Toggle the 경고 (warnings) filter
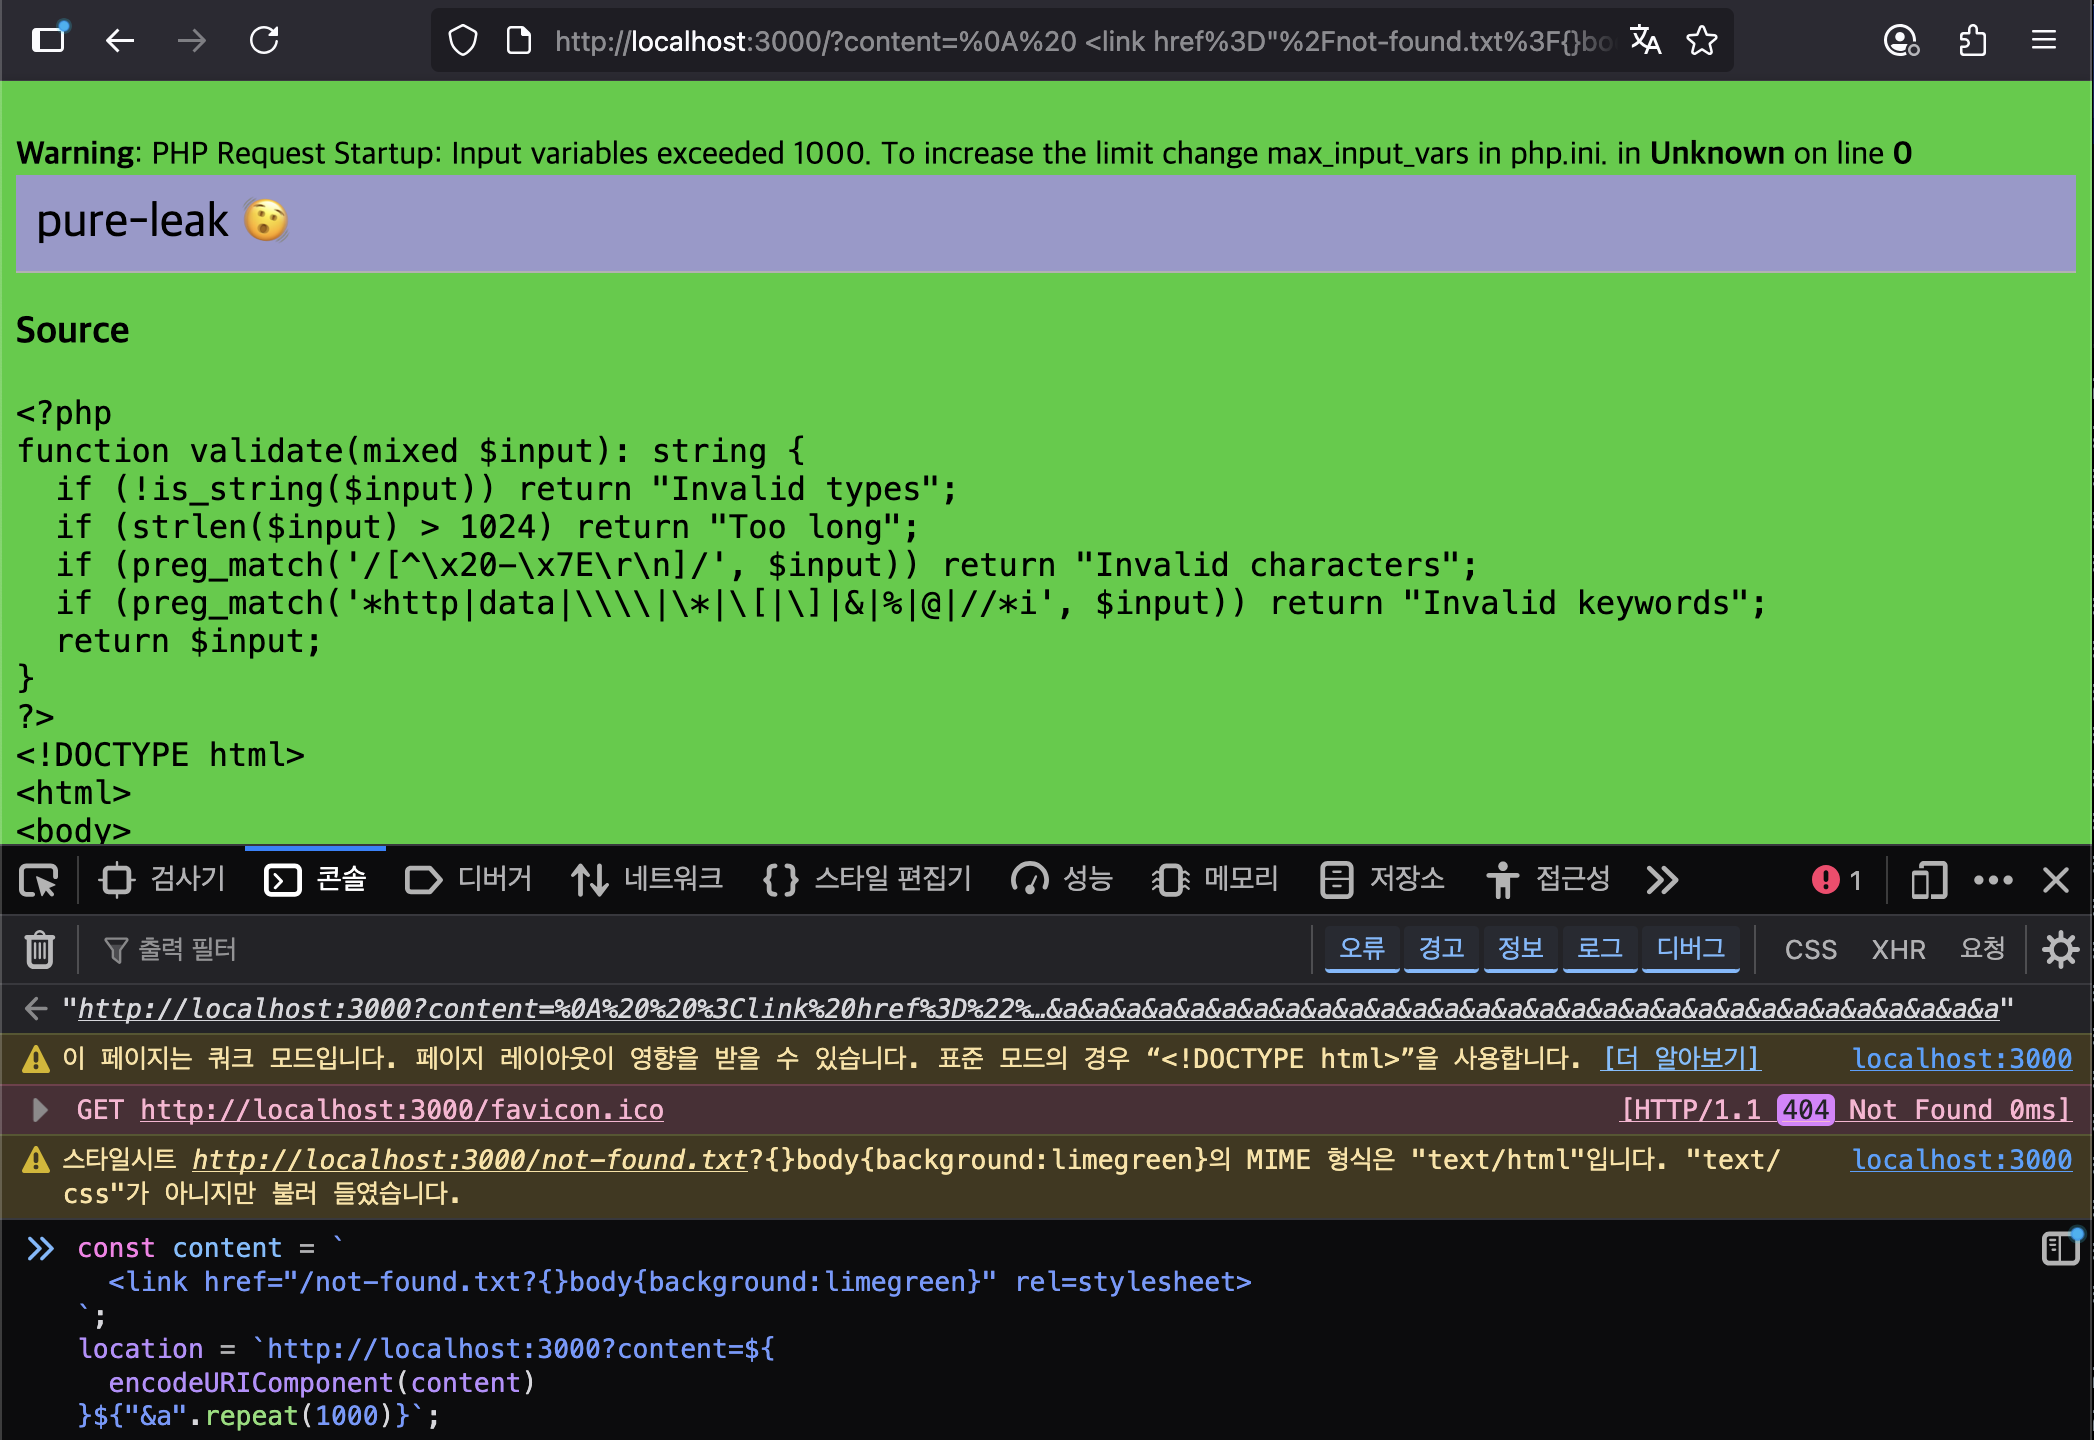Screen dimensions: 2094x1440 [1440, 948]
